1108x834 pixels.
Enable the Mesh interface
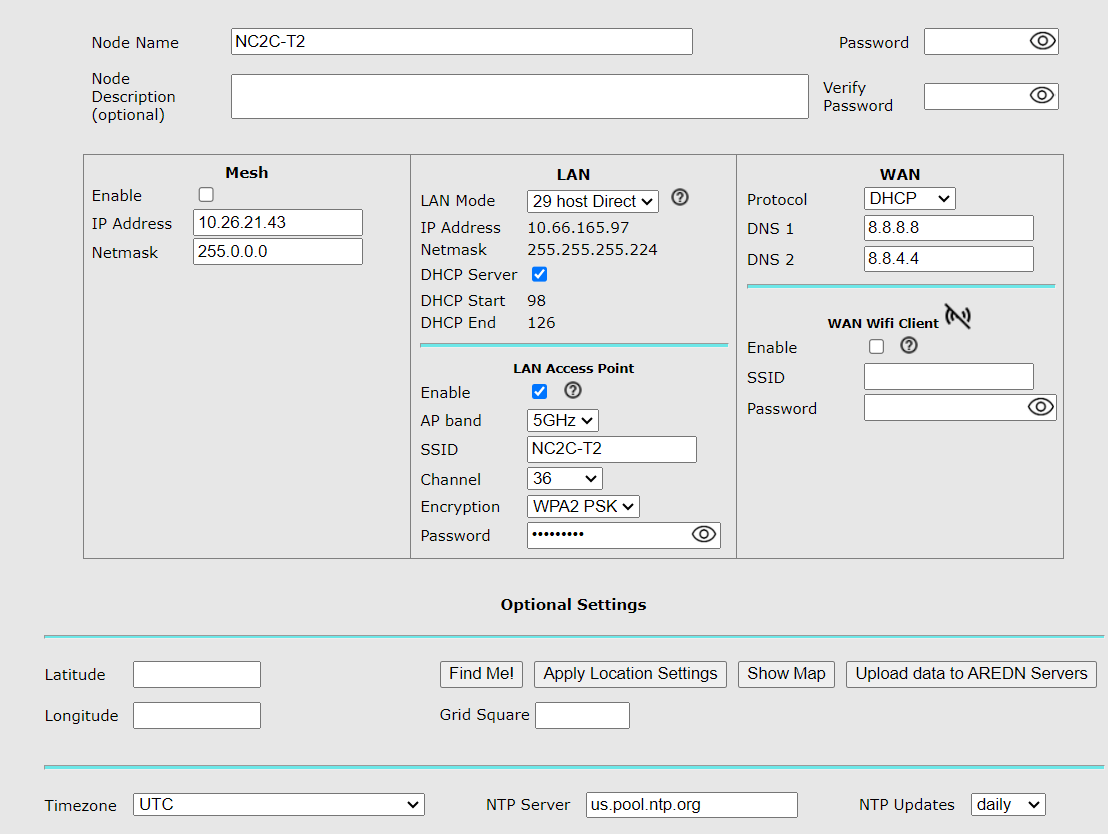[205, 194]
